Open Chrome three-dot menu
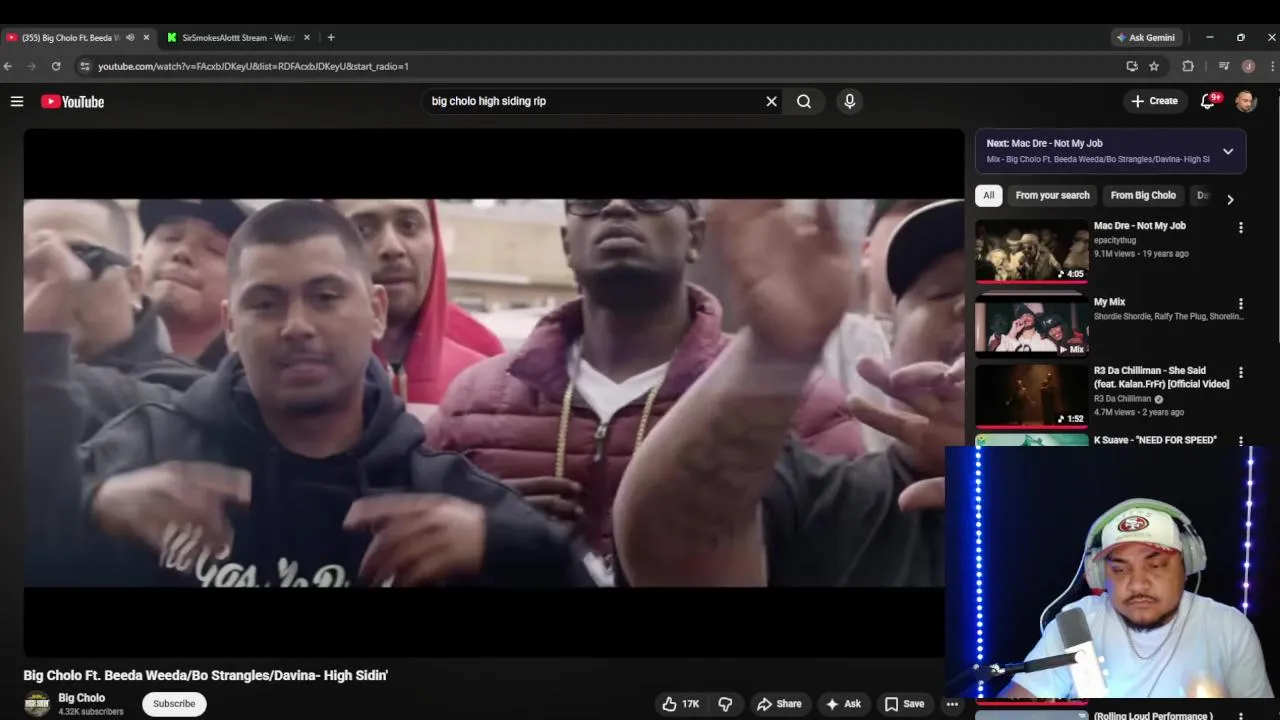1280x720 pixels. tap(1272, 66)
